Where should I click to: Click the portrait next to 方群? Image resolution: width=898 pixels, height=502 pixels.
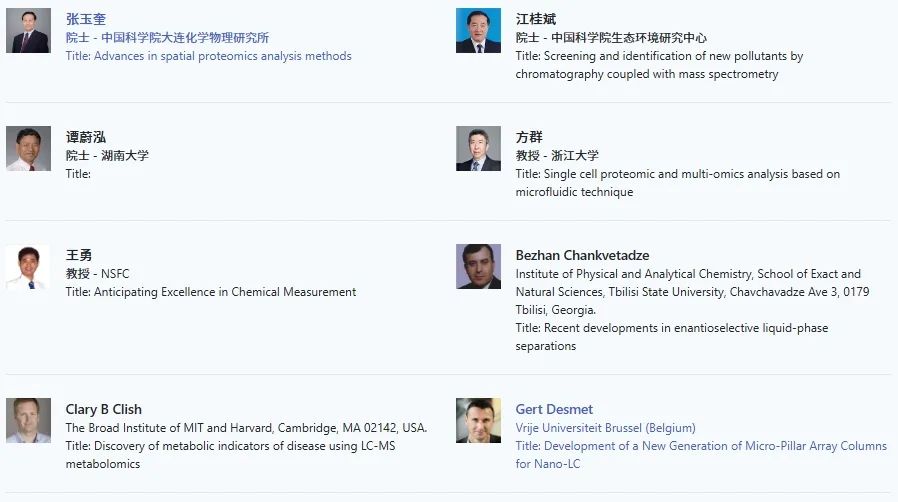click(478, 149)
